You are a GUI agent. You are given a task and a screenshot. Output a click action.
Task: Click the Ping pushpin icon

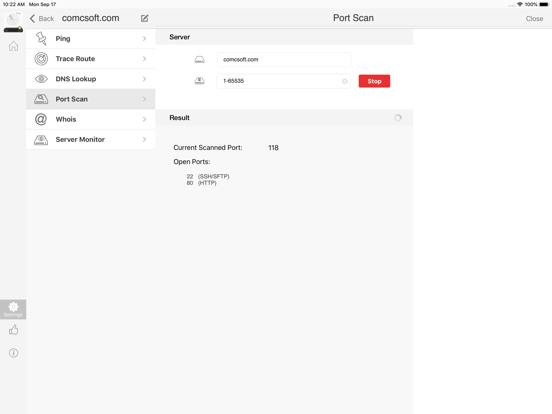(x=41, y=38)
